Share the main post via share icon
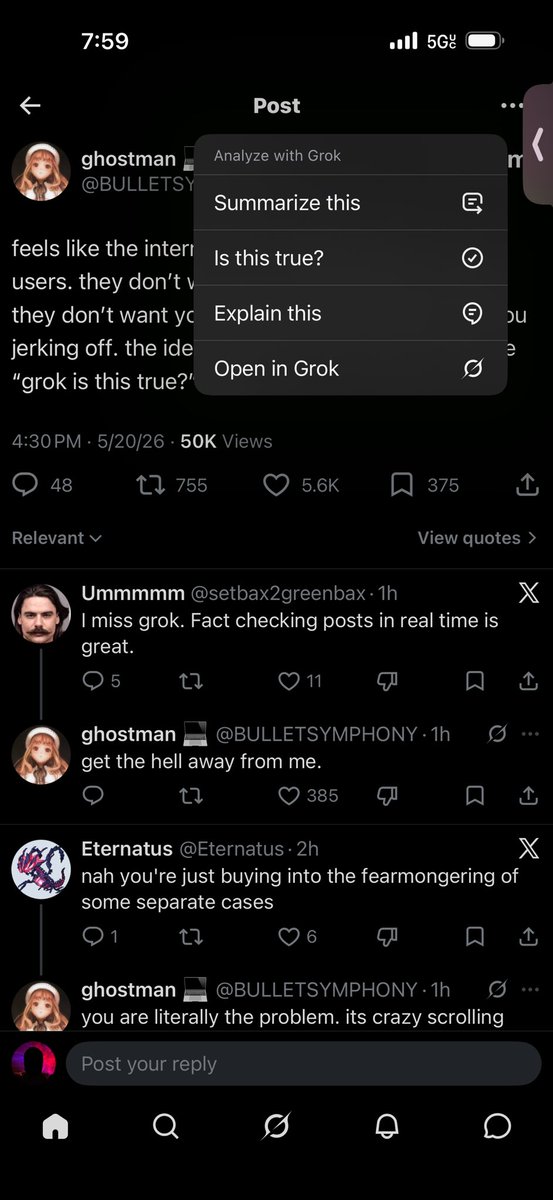Viewport: 553px width, 1200px height. click(x=526, y=485)
